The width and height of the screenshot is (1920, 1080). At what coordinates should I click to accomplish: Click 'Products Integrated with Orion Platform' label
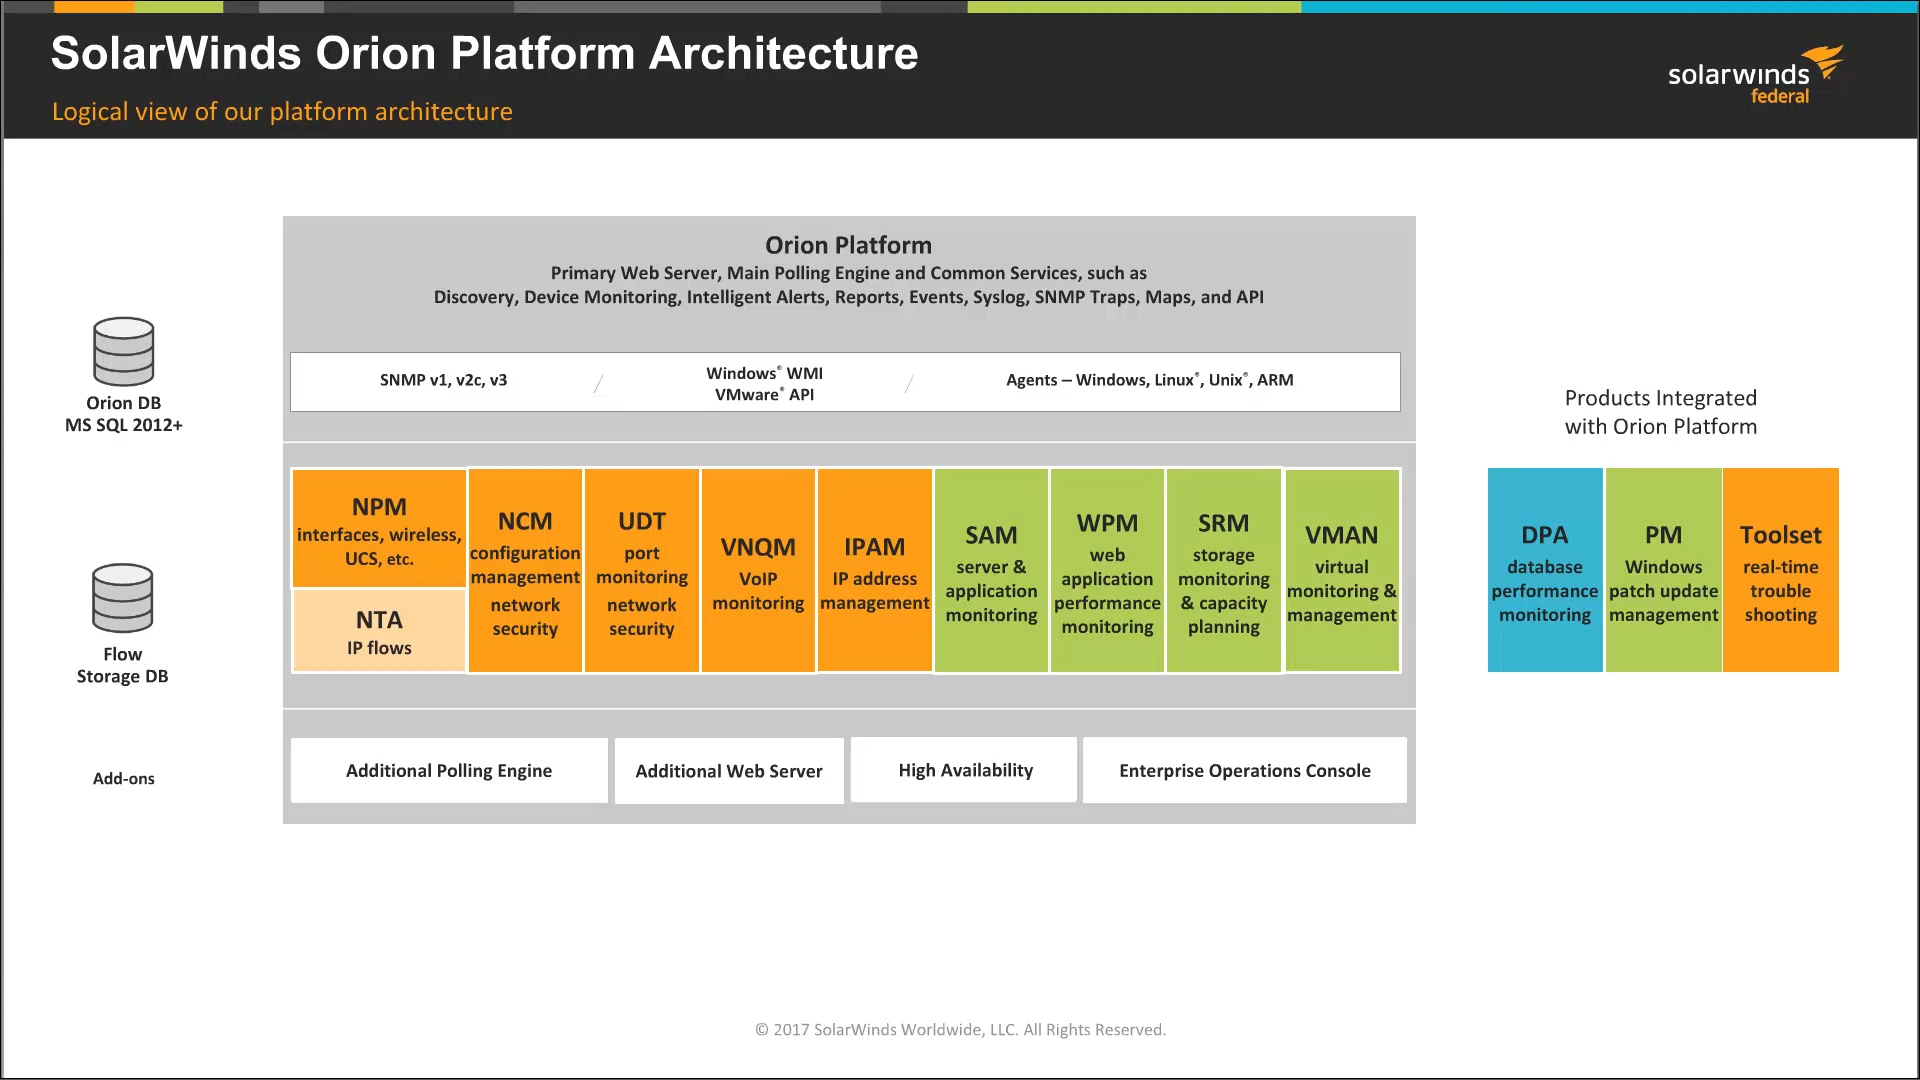tap(1661, 412)
